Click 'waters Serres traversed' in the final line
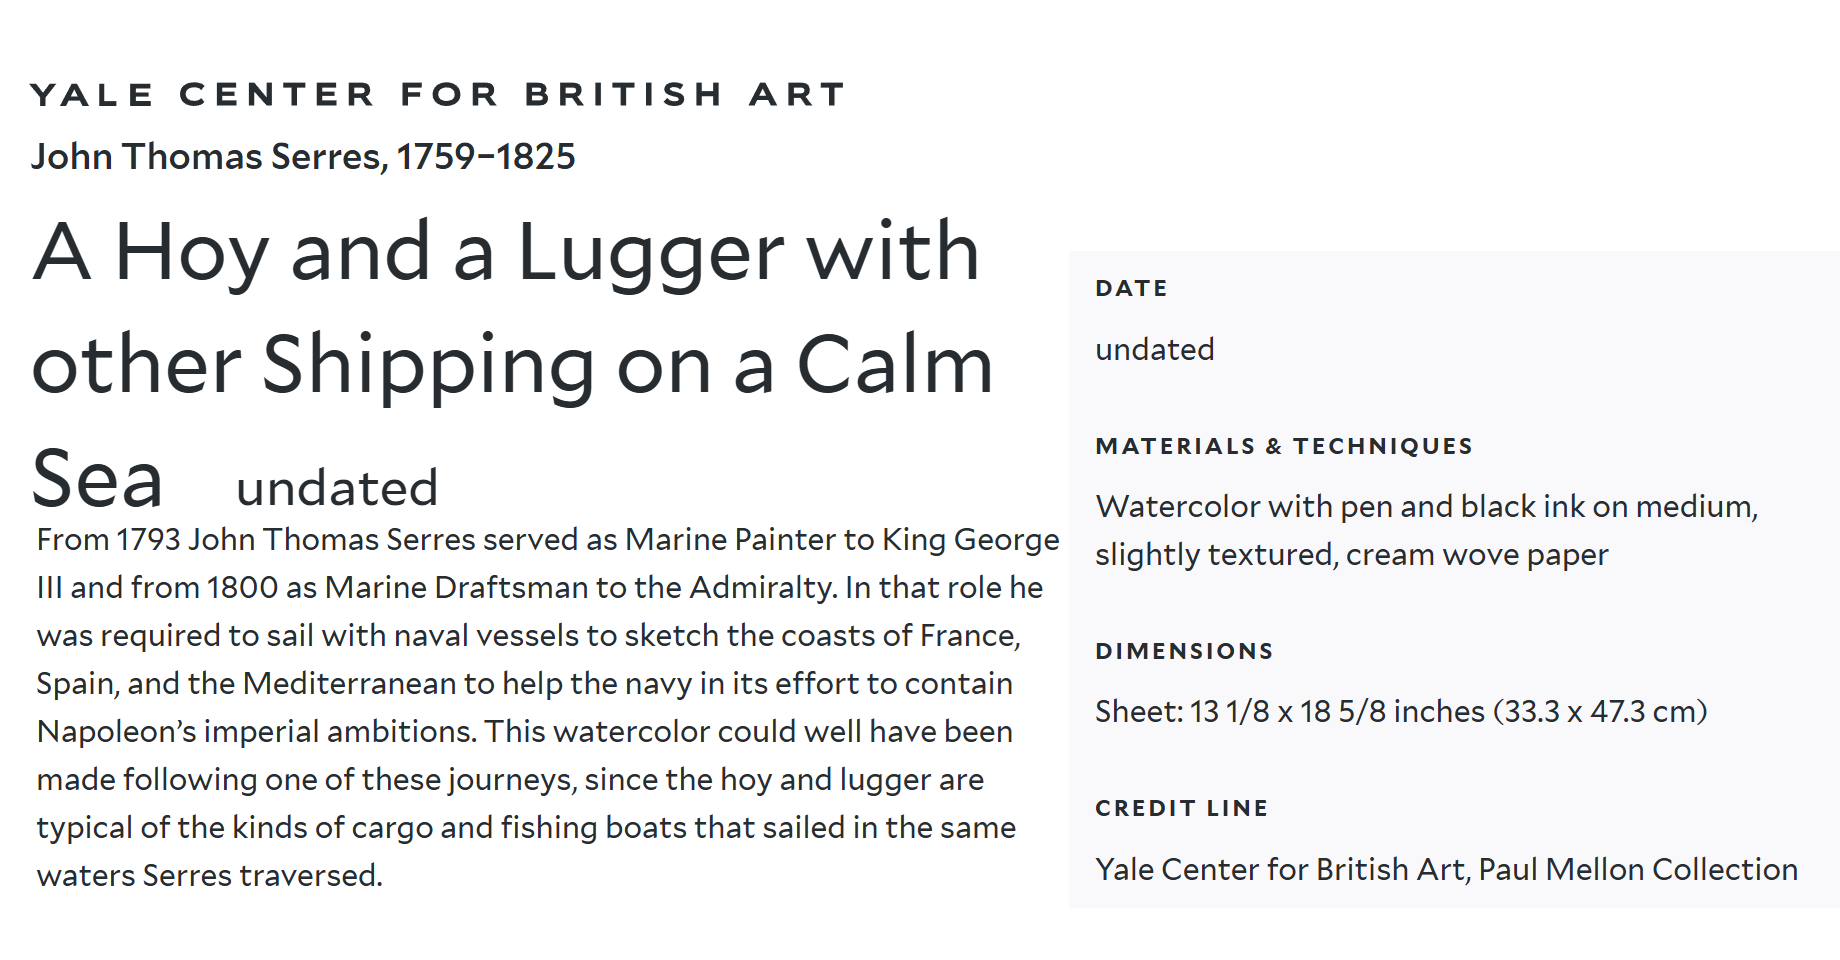 tap(209, 876)
